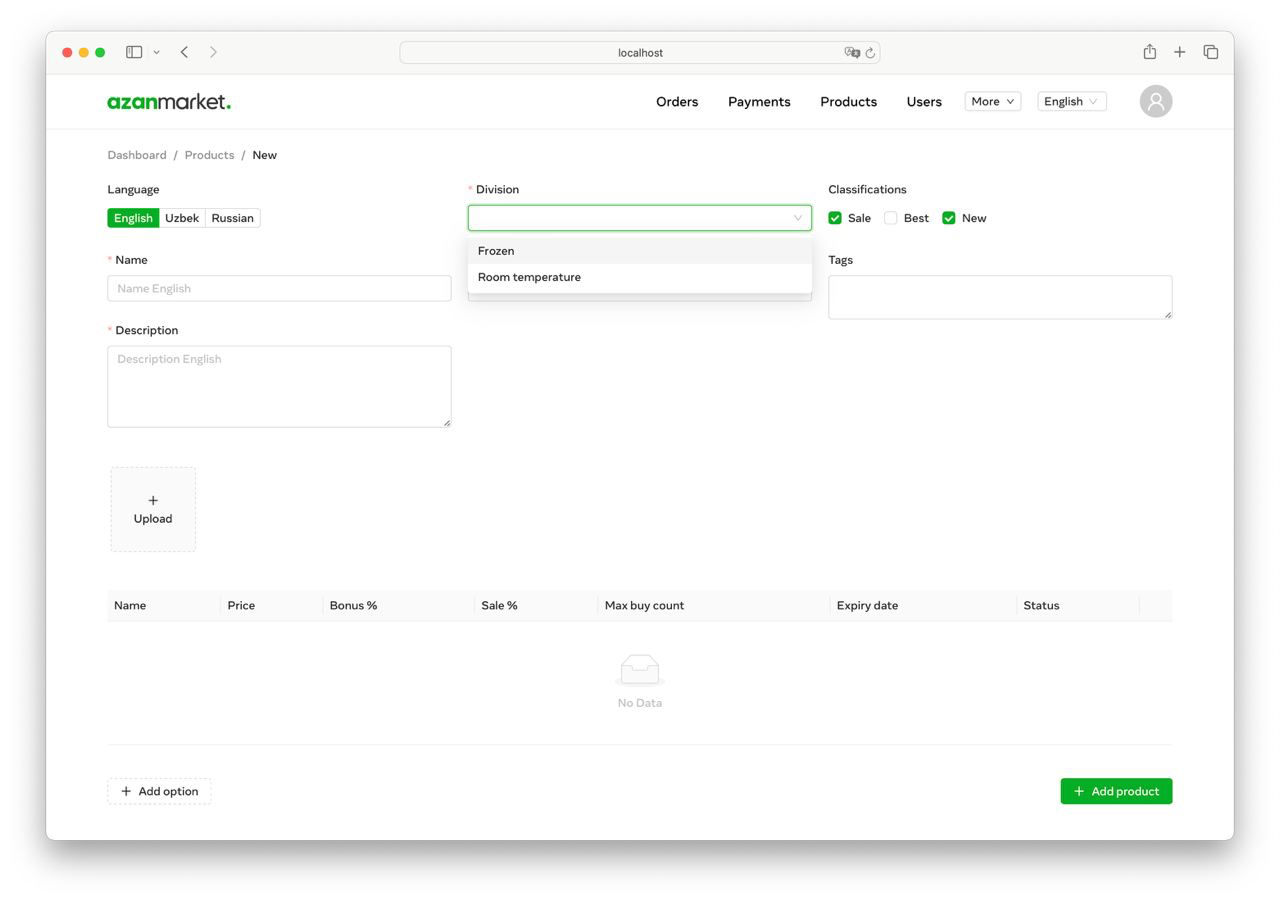Image resolution: width=1280 pixels, height=901 pixels.
Task: Open the user profile avatar menu
Action: tap(1155, 101)
